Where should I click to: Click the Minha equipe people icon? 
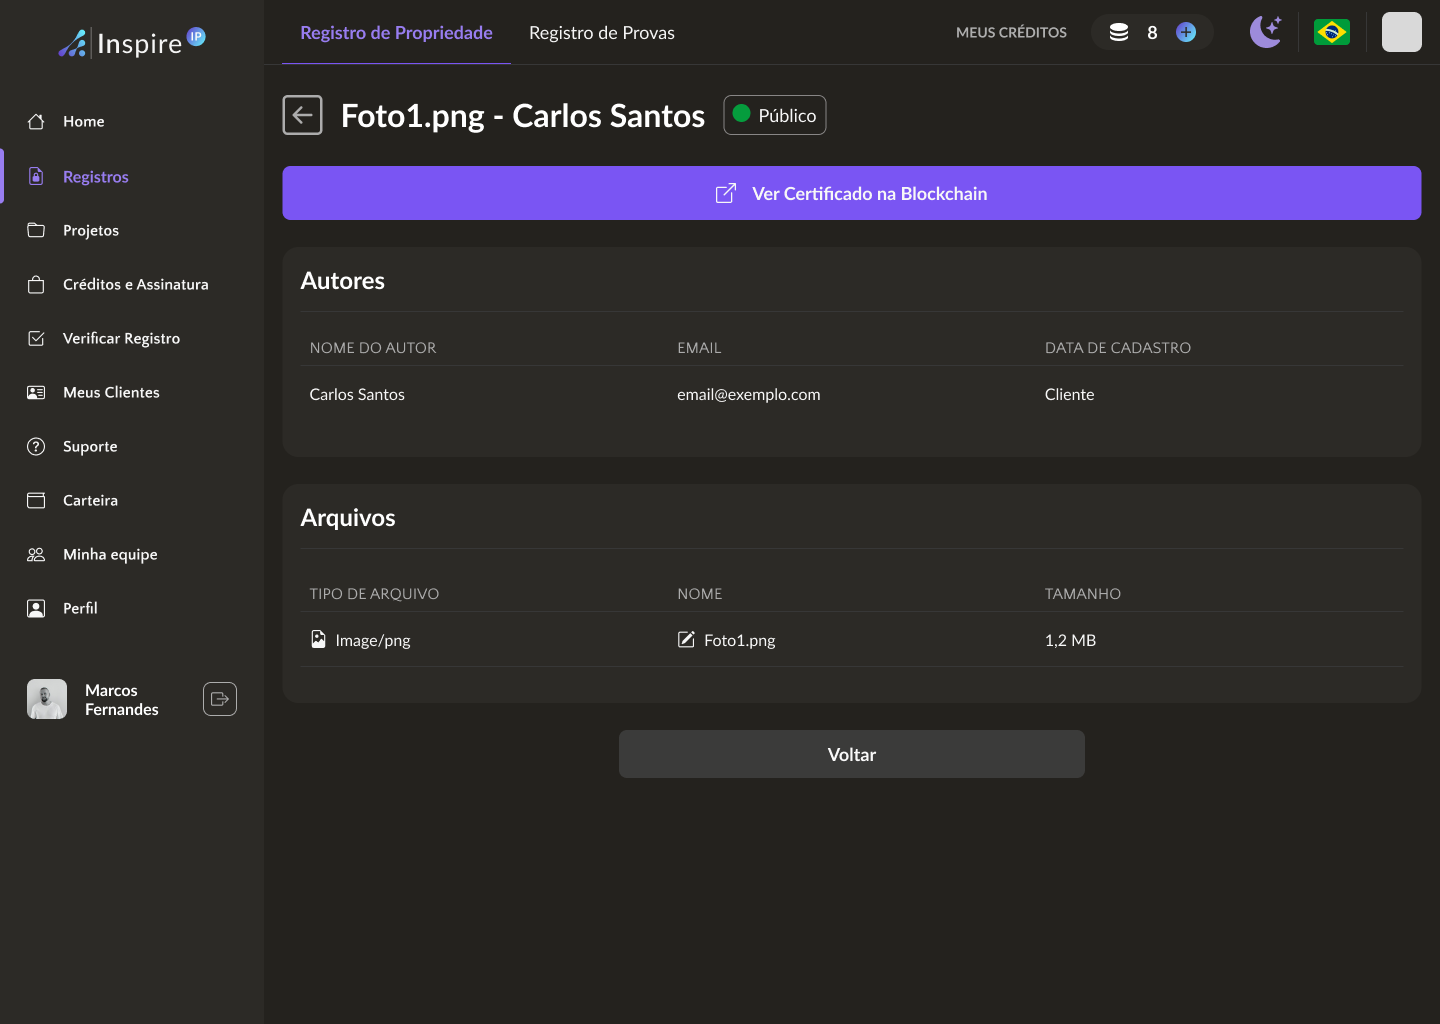(x=36, y=554)
